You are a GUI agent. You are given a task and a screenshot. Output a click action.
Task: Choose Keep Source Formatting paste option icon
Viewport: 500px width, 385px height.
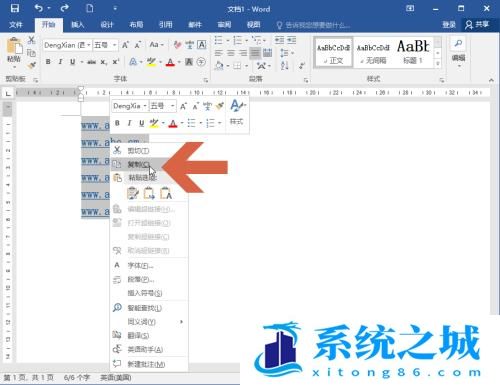click(x=133, y=193)
